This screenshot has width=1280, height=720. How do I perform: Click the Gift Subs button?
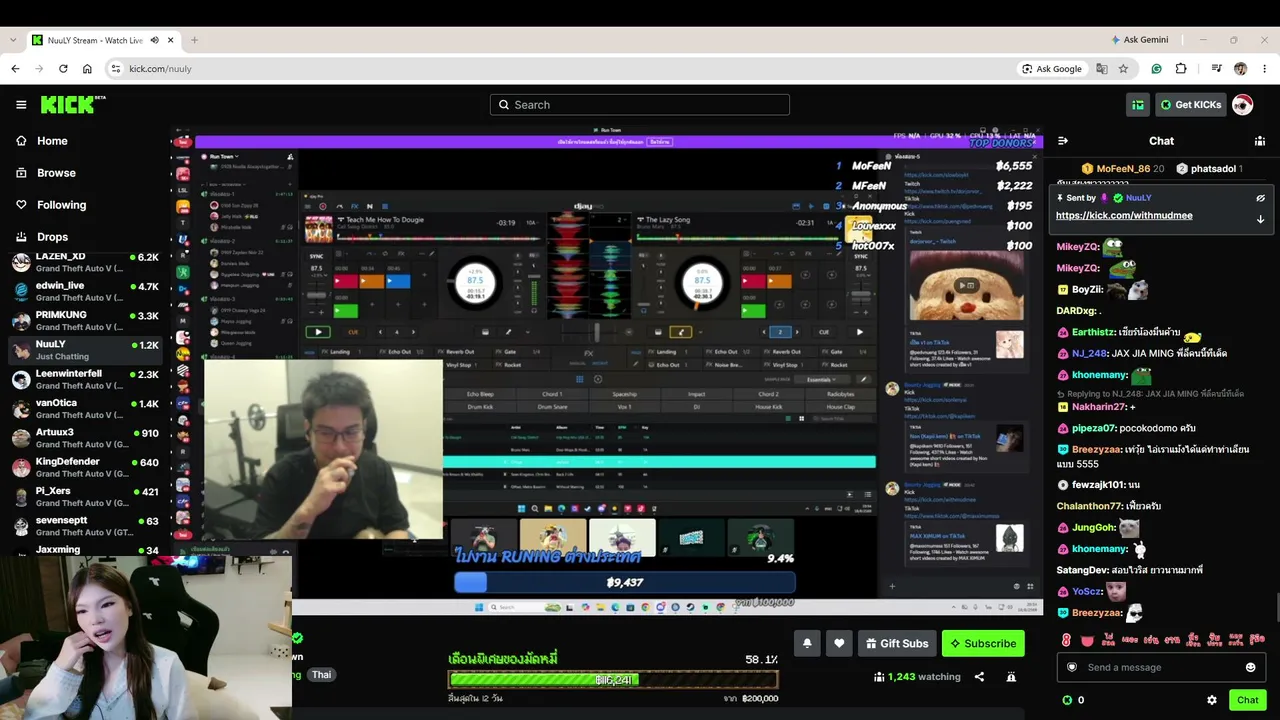pos(897,644)
